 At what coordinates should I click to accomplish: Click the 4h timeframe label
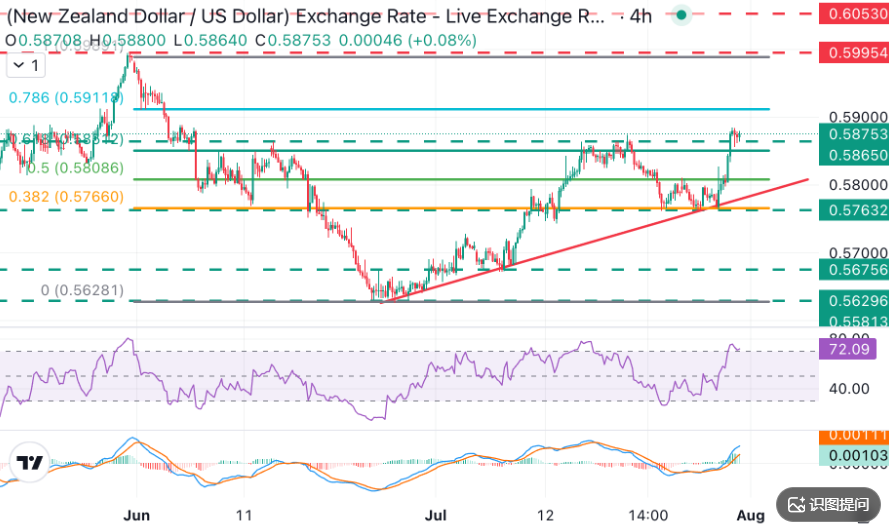[641, 16]
